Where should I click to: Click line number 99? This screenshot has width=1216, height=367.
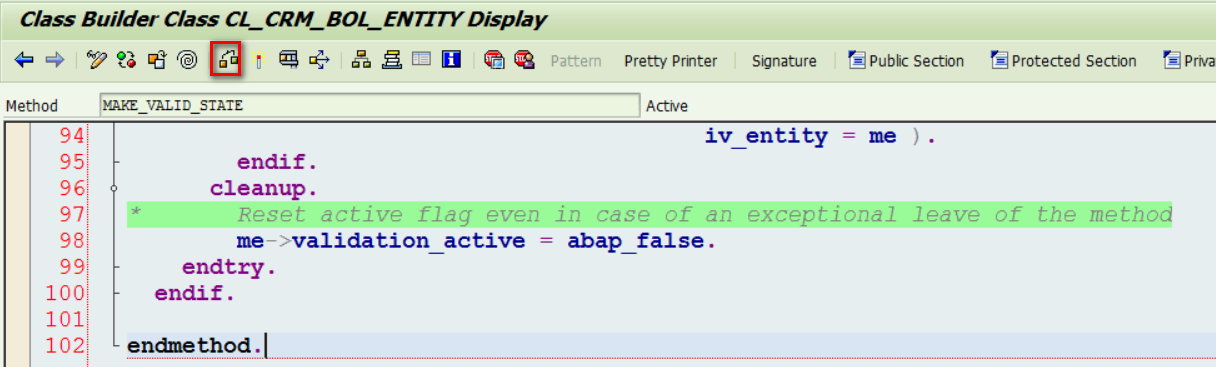click(71, 267)
